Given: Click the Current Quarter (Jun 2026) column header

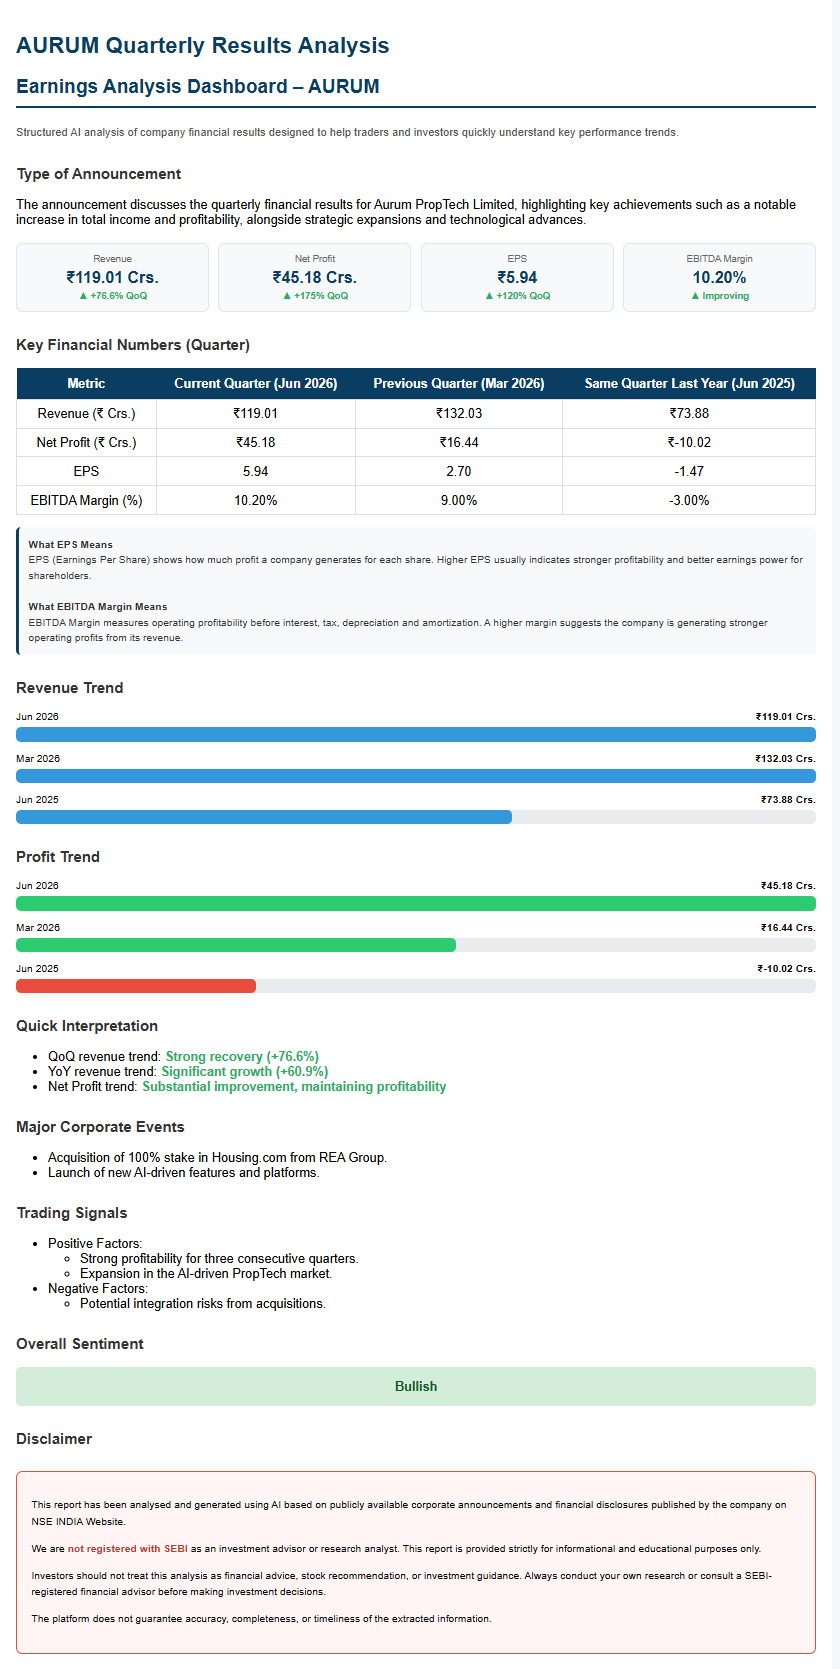Looking at the screenshot, I should 255,384.
